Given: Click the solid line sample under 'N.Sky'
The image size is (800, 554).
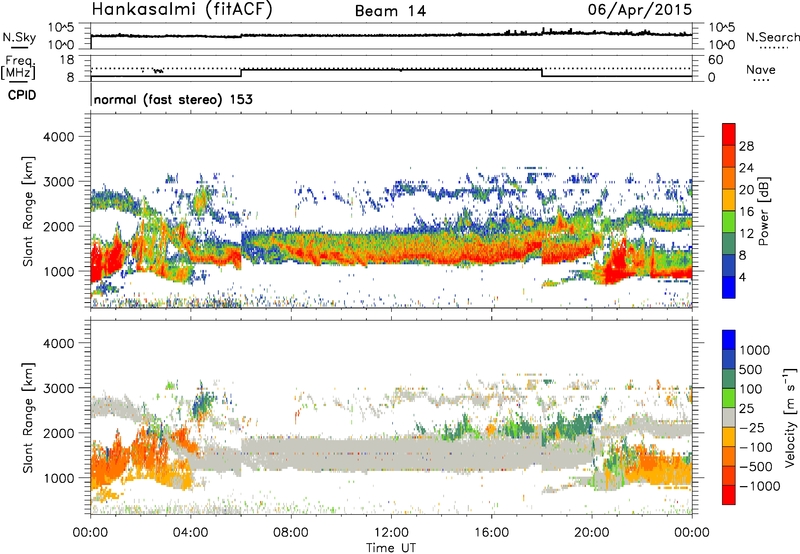Looking at the screenshot, I should pyautogui.click(x=19, y=47).
